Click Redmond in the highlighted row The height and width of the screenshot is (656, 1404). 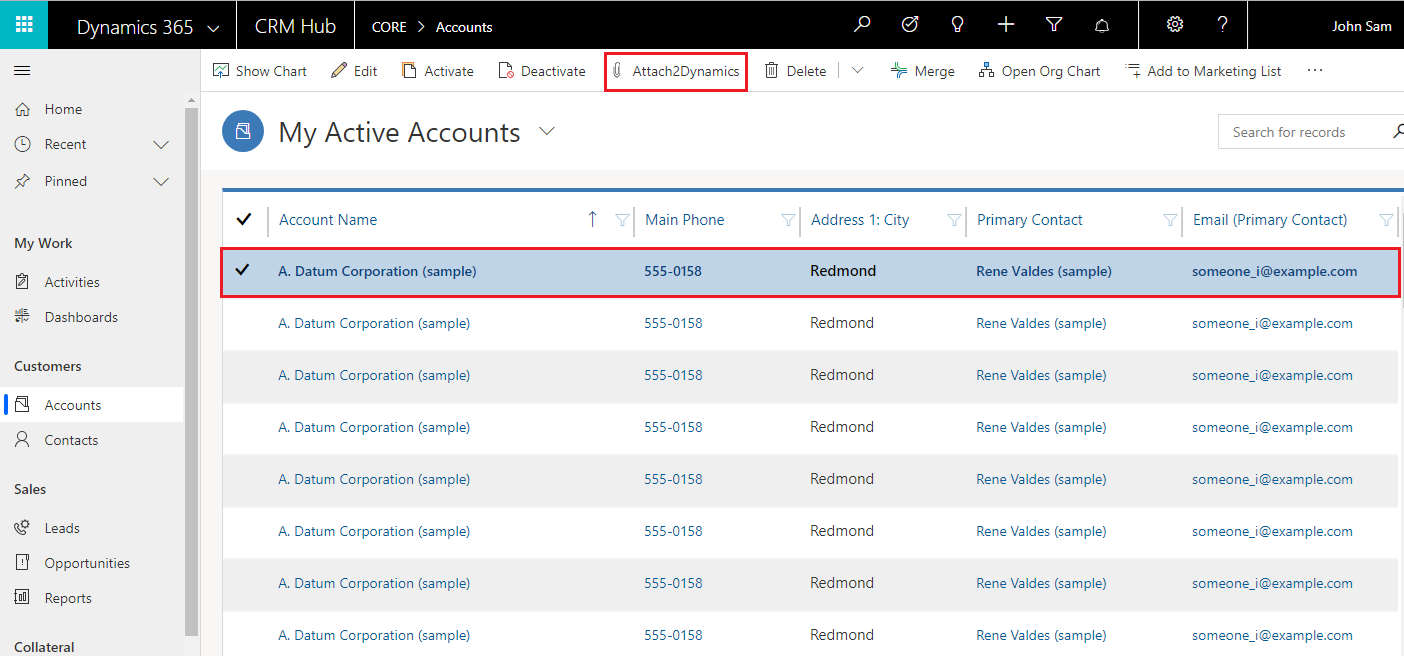pos(843,271)
